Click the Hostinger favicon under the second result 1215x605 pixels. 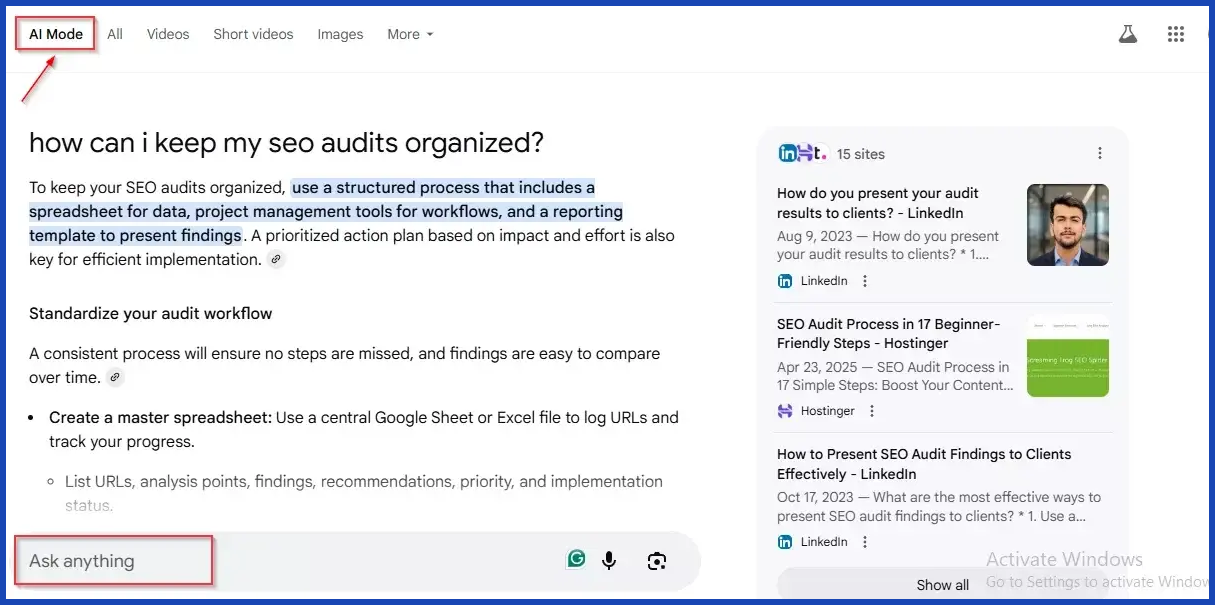(x=785, y=411)
